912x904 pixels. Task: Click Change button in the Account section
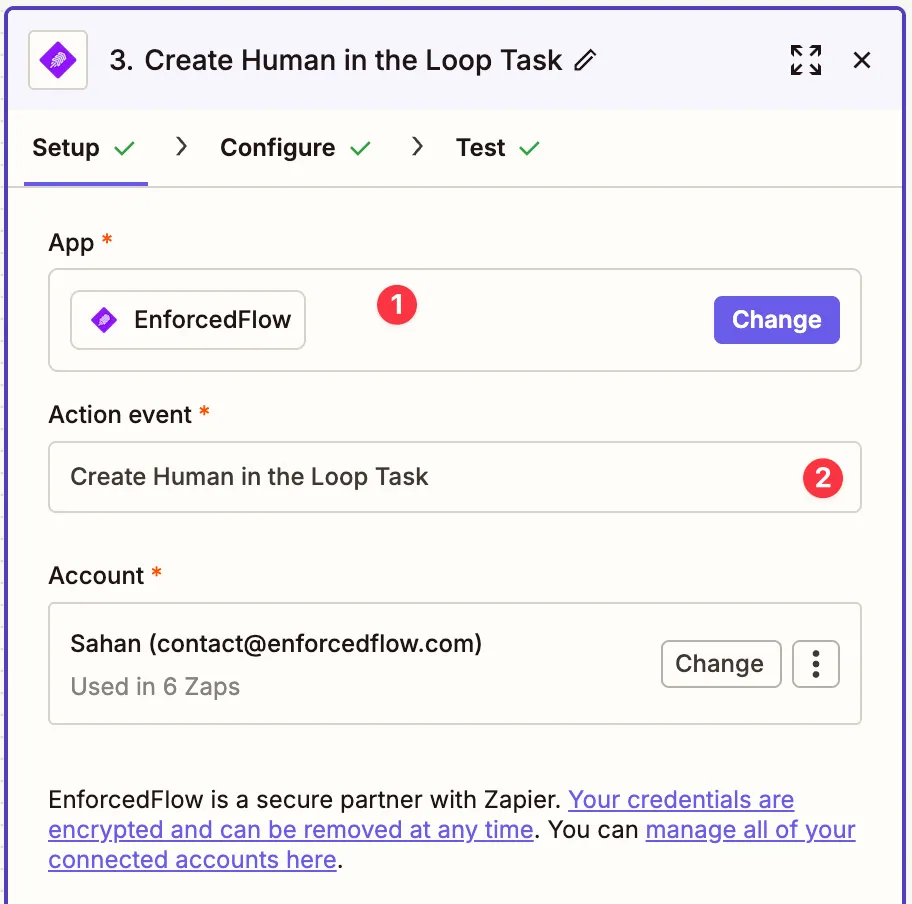click(x=720, y=664)
